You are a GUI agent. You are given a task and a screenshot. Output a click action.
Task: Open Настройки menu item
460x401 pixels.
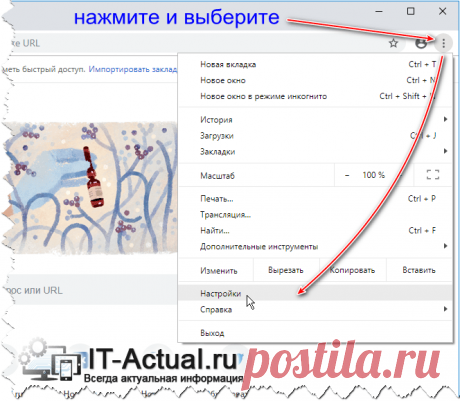coord(315,293)
